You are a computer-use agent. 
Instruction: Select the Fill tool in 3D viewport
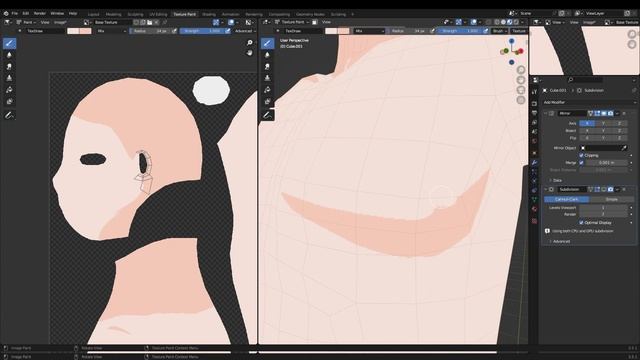point(267,89)
